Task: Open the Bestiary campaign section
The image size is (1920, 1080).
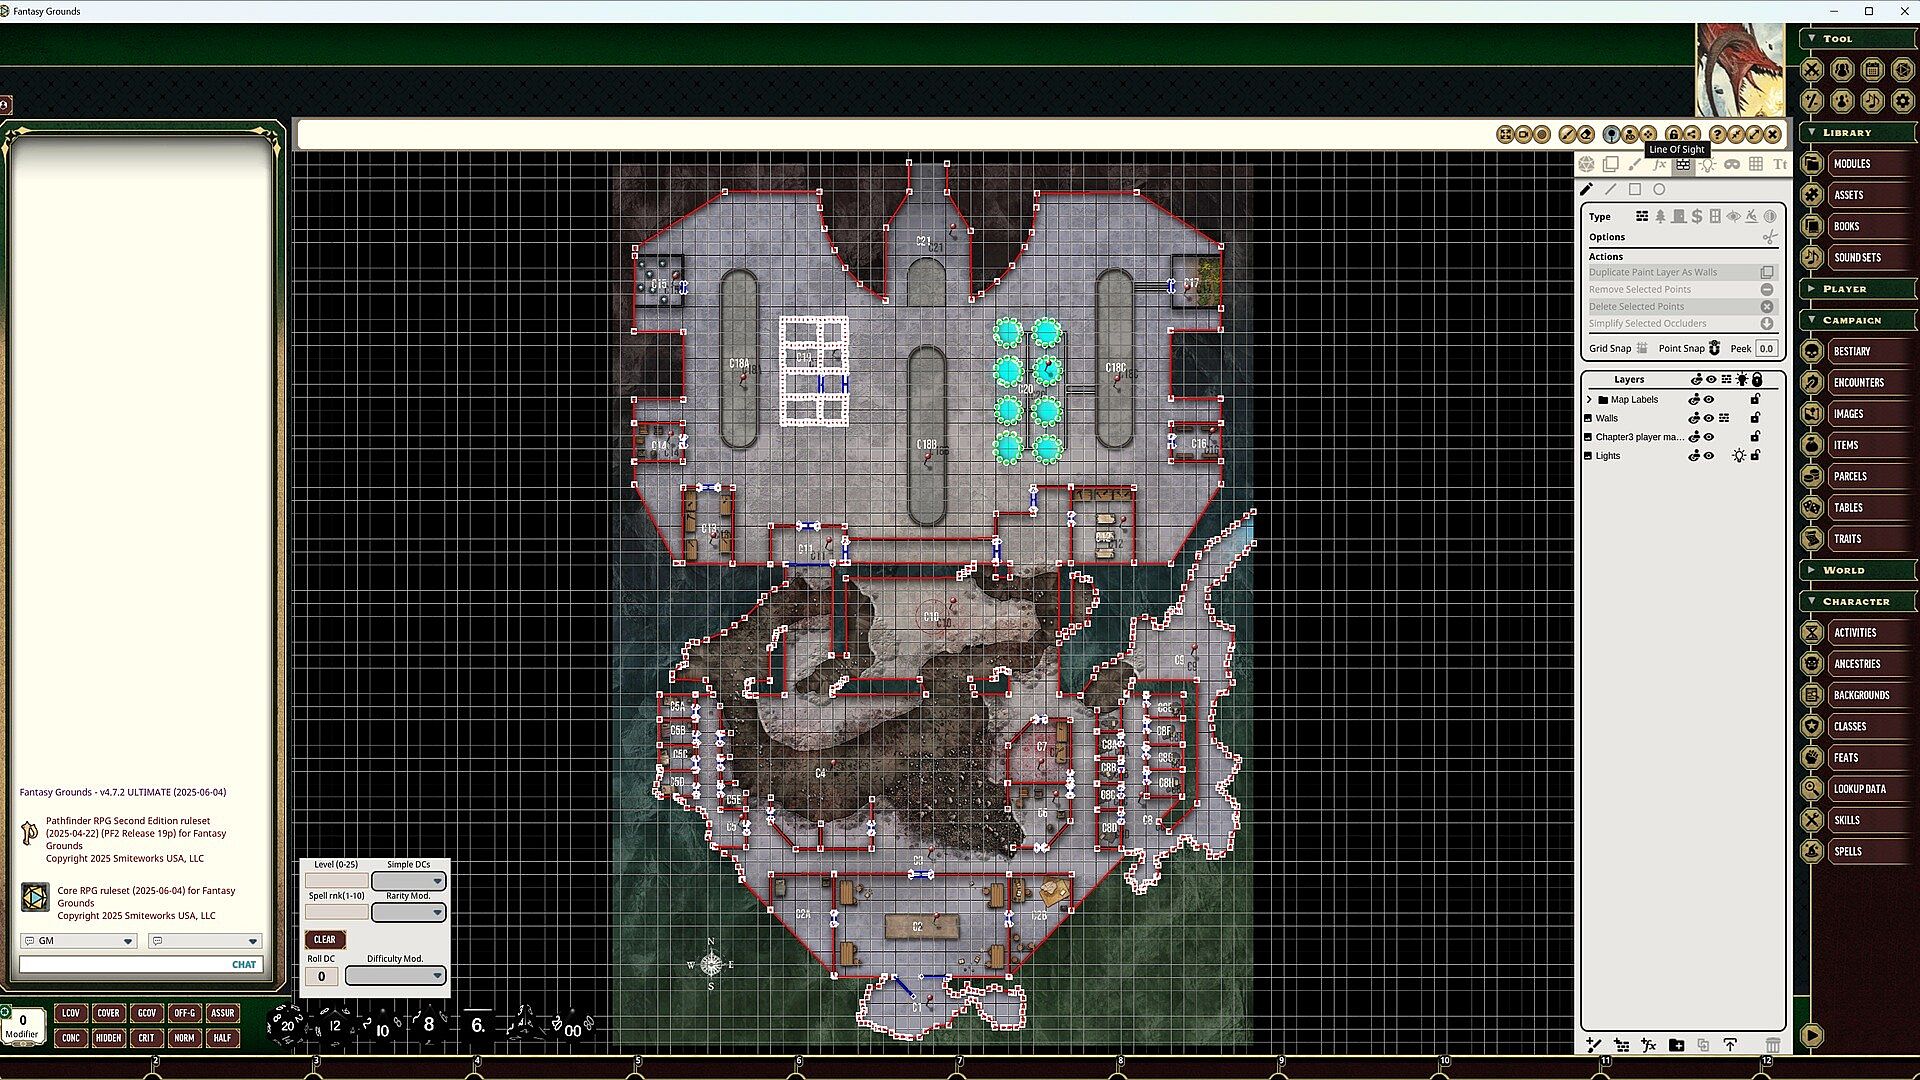Action: (1851, 351)
